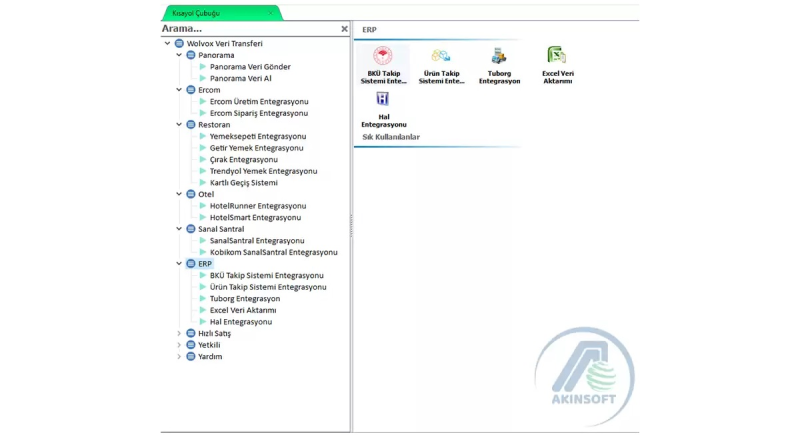Collapse the Sanal Santral tree branch
The width and height of the screenshot is (800, 435).
click(x=179, y=229)
